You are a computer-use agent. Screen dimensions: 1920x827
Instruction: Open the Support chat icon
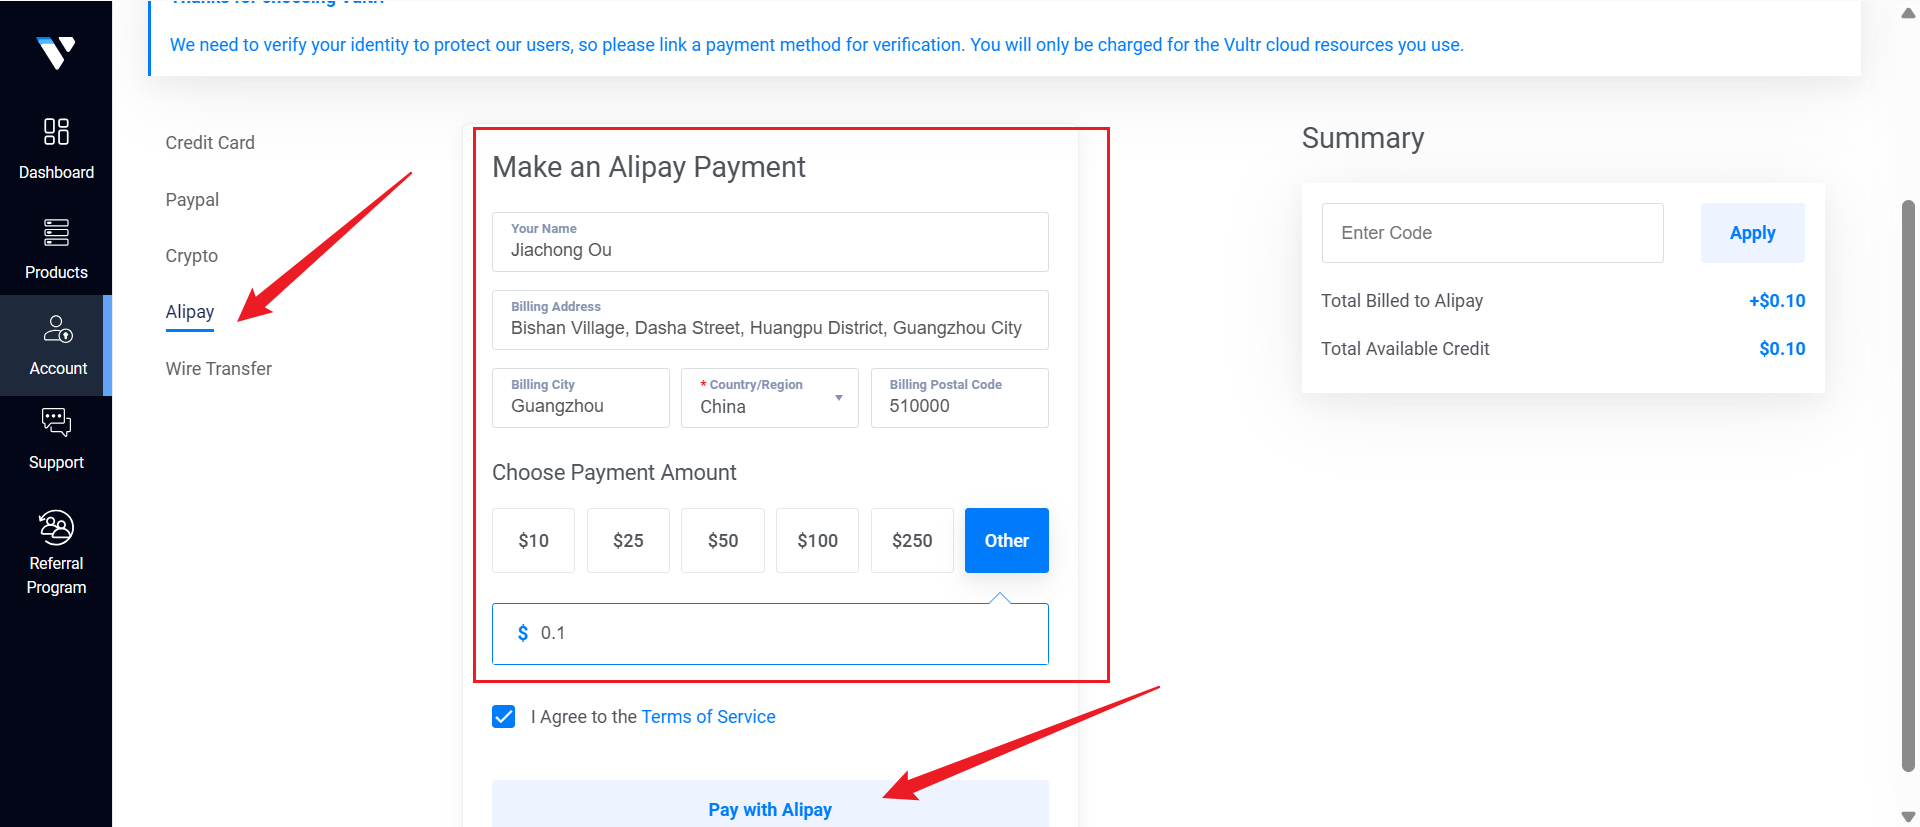(x=56, y=423)
